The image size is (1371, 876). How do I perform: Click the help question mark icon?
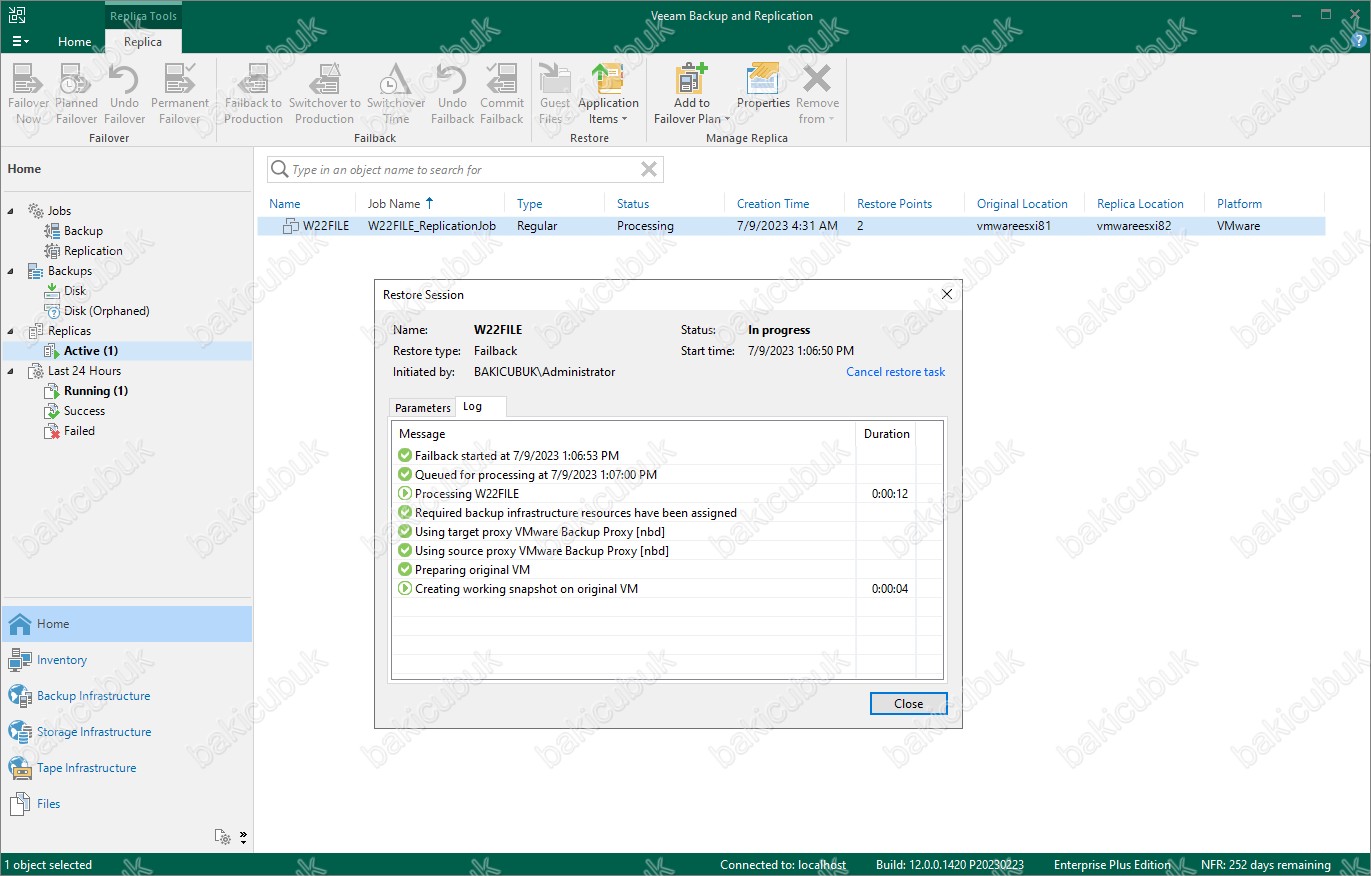(x=1357, y=40)
